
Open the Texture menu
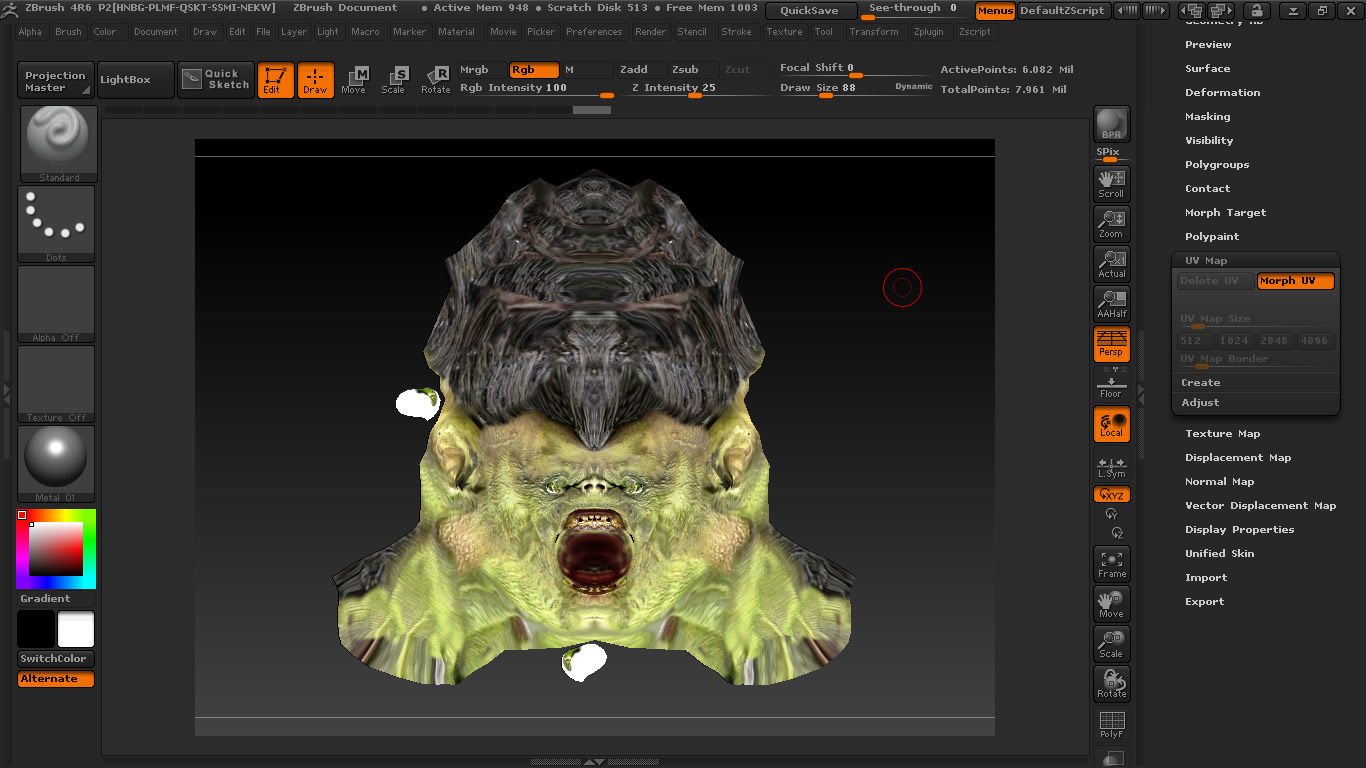click(x=784, y=32)
